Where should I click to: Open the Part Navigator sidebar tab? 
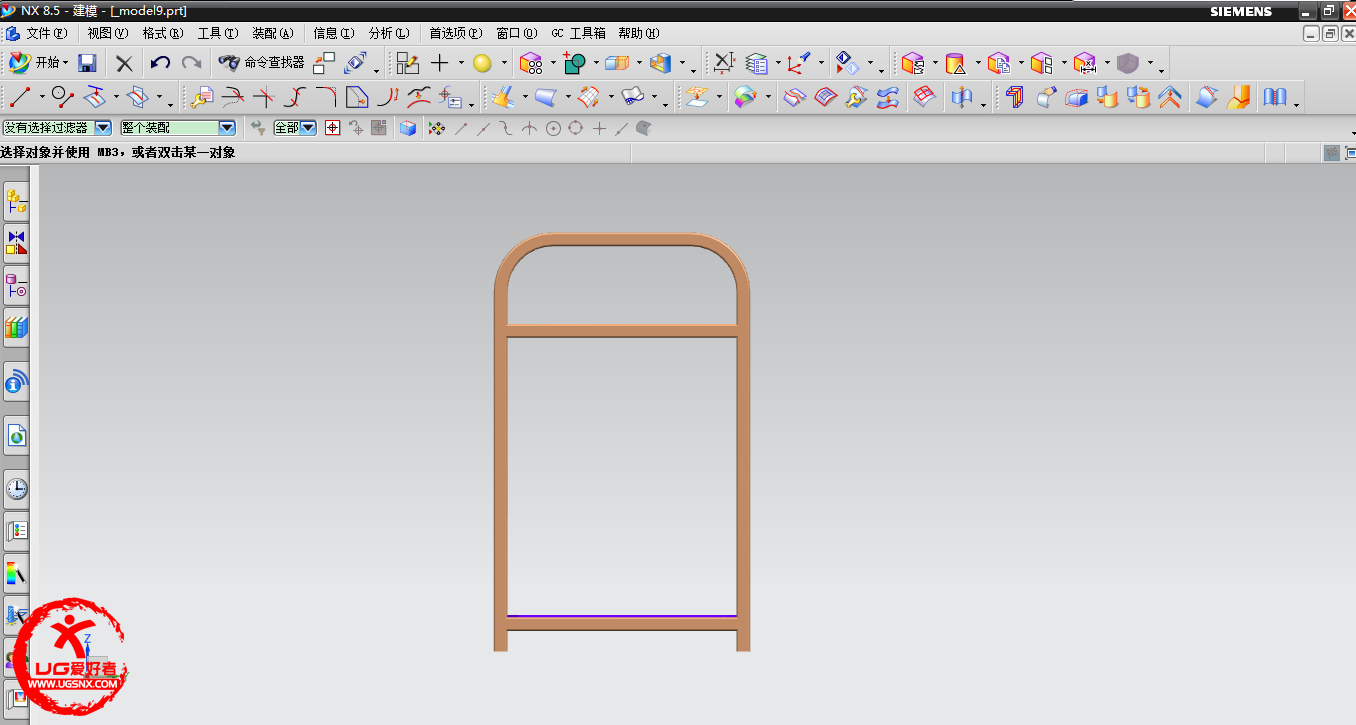(x=16, y=287)
